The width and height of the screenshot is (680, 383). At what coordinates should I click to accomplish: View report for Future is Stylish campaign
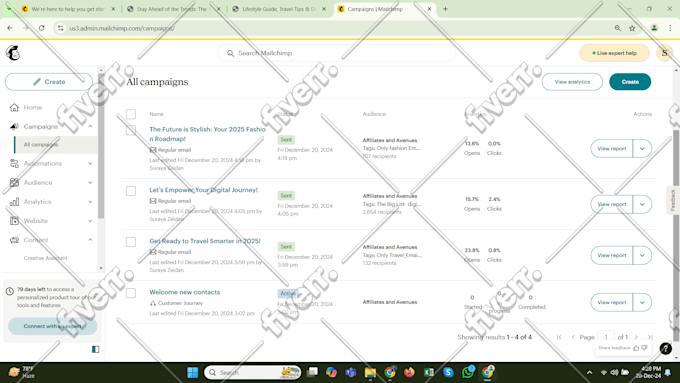pos(611,148)
